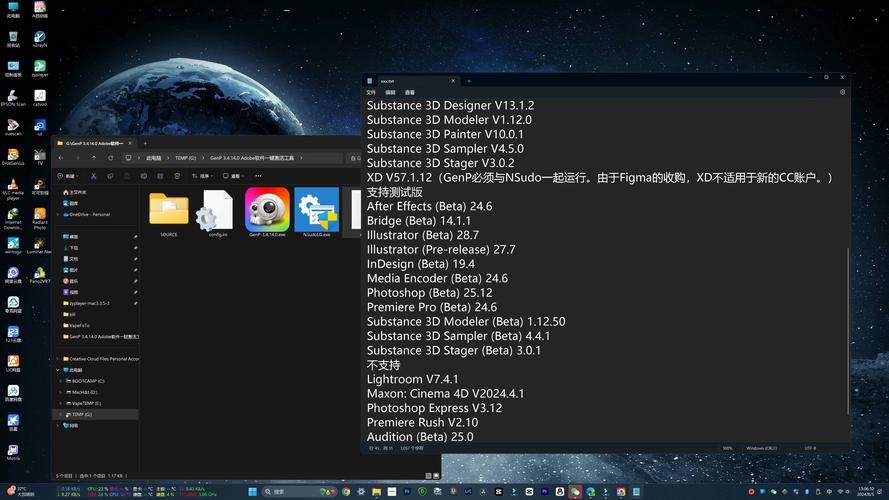Select the NSudoLG.exe file icon
889x500 pixels.
316,211
